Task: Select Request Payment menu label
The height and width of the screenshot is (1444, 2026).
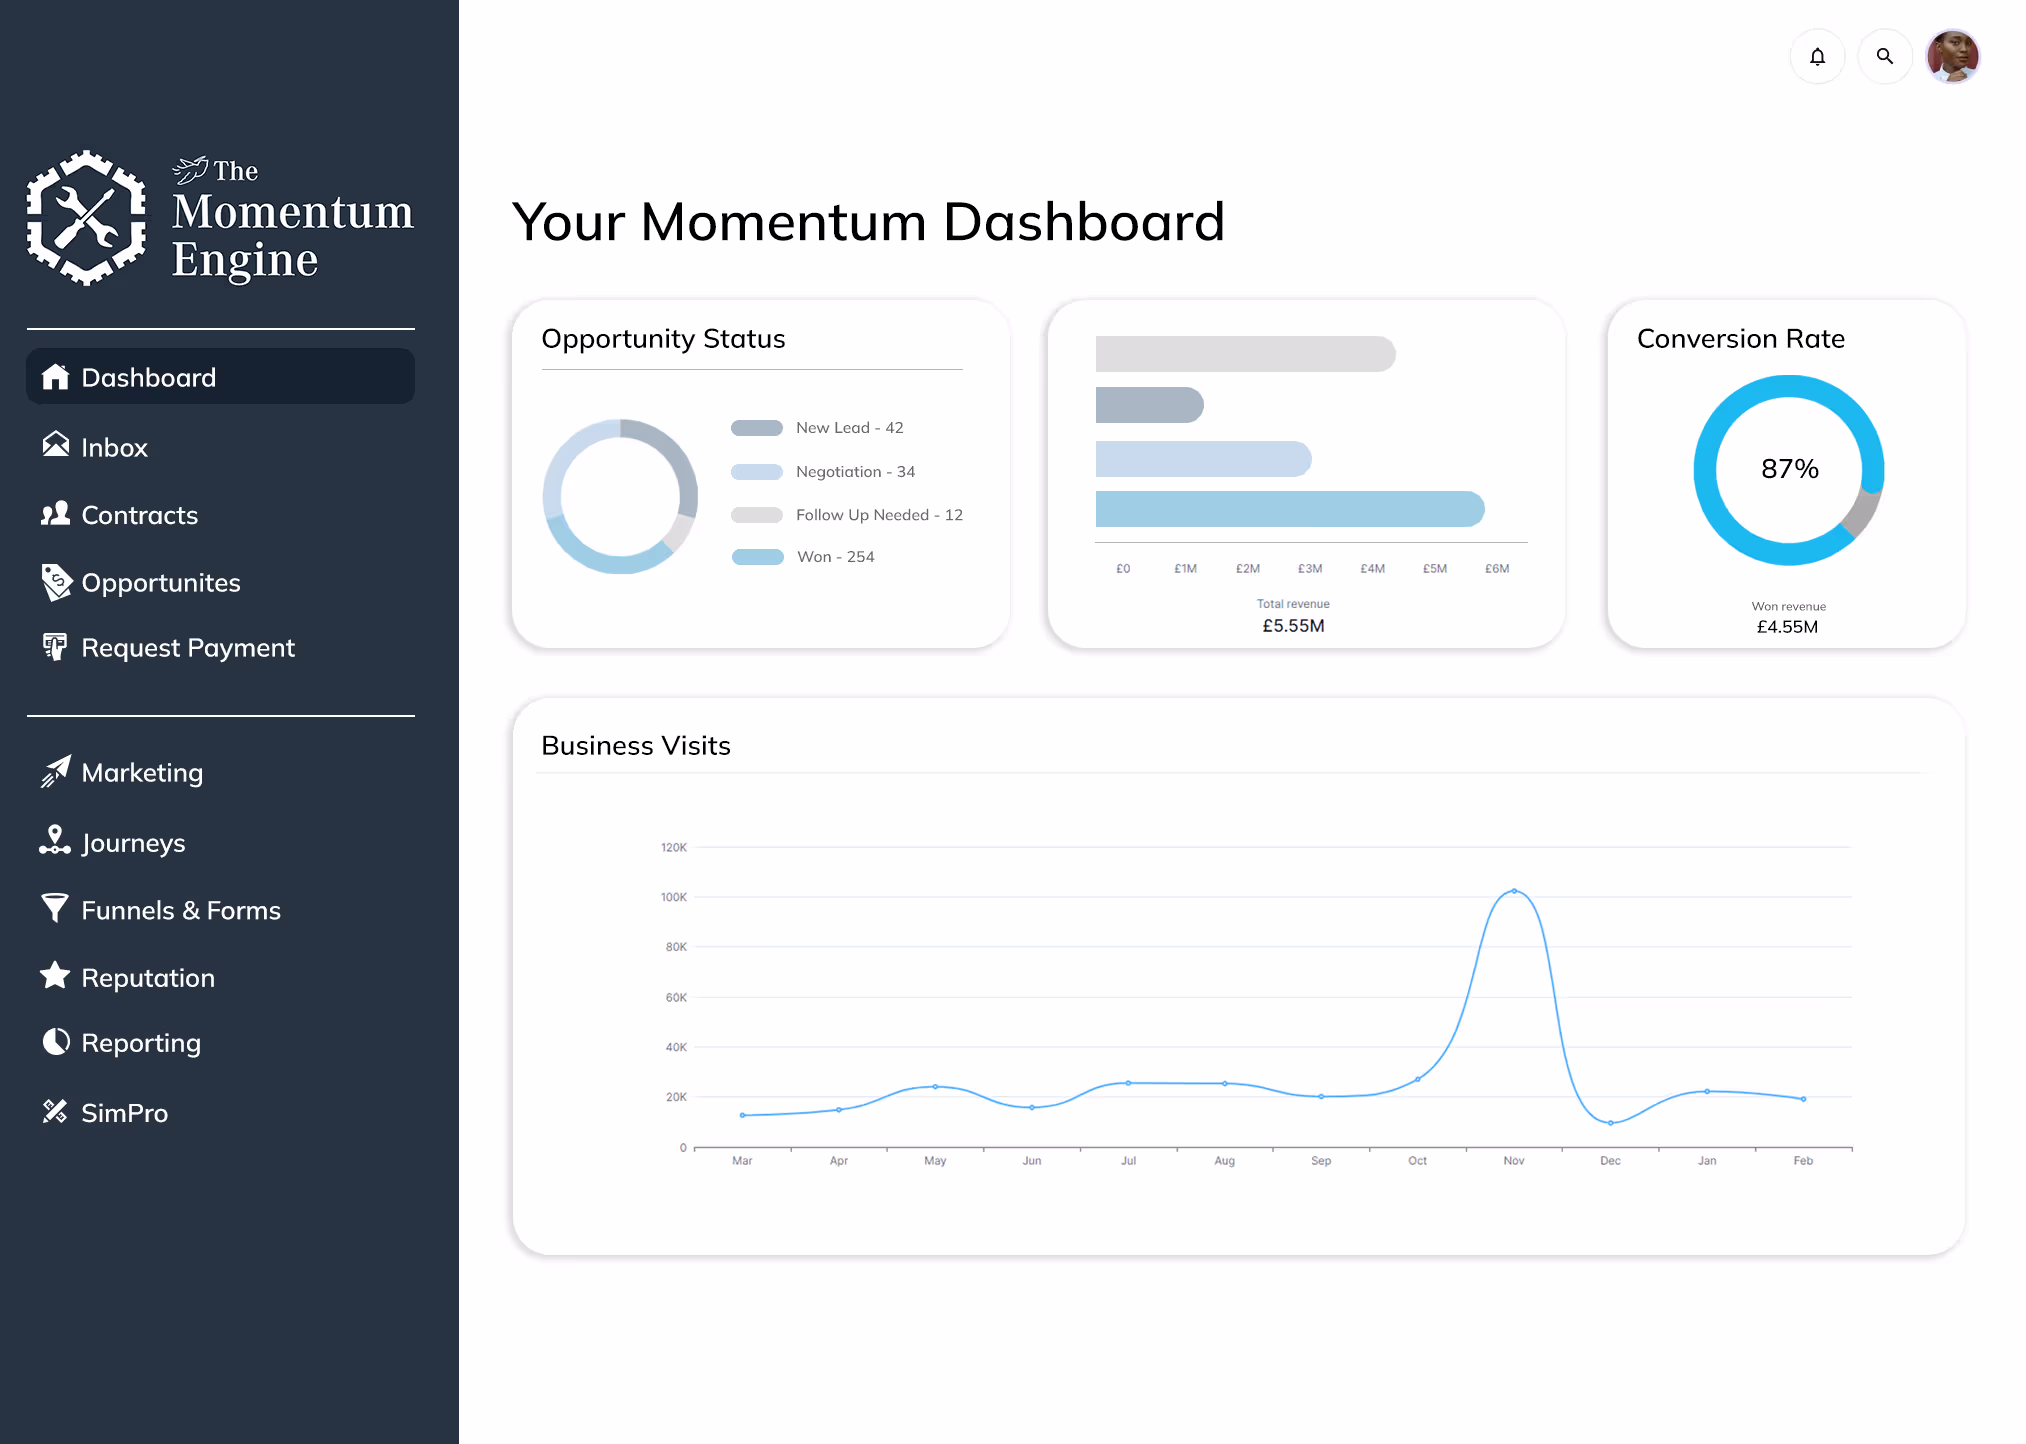Action: (x=188, y=648)
